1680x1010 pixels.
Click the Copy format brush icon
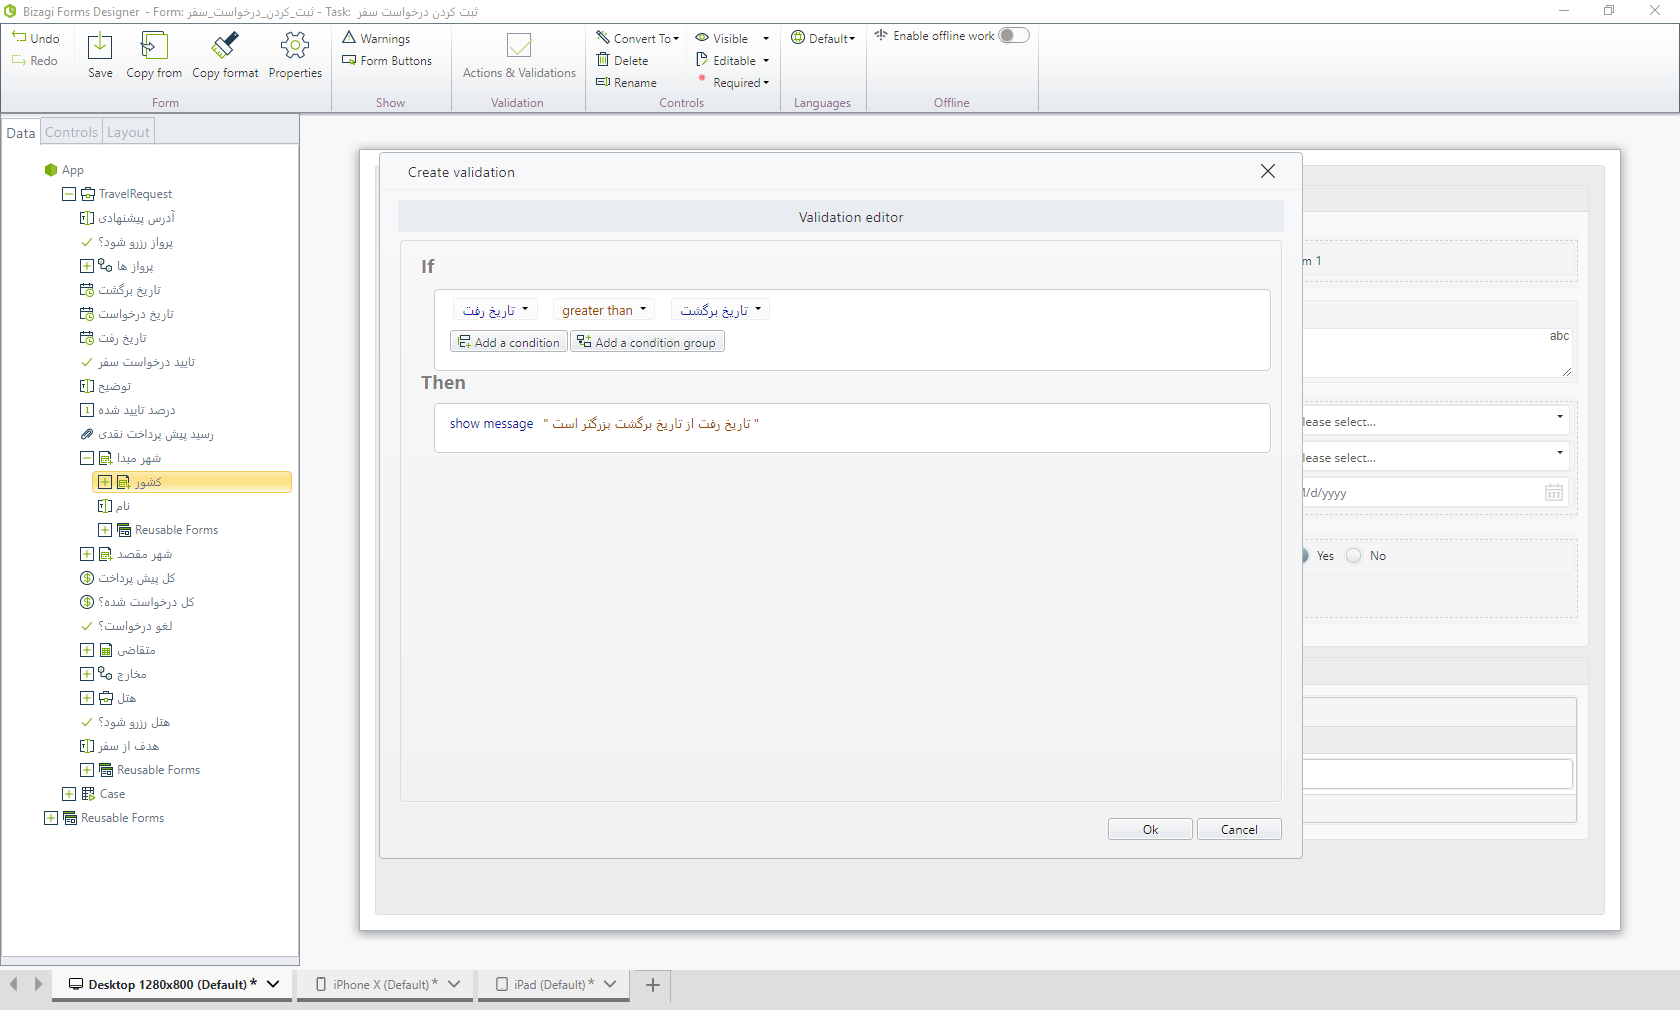(225, 46)
